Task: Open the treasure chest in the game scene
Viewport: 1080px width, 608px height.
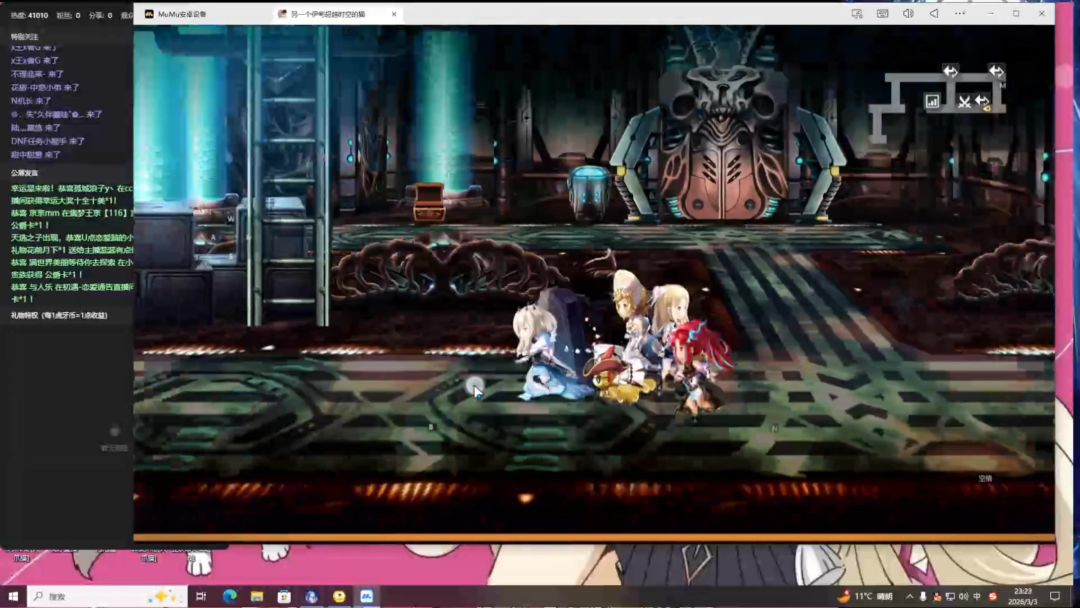Action: [429, 202]
